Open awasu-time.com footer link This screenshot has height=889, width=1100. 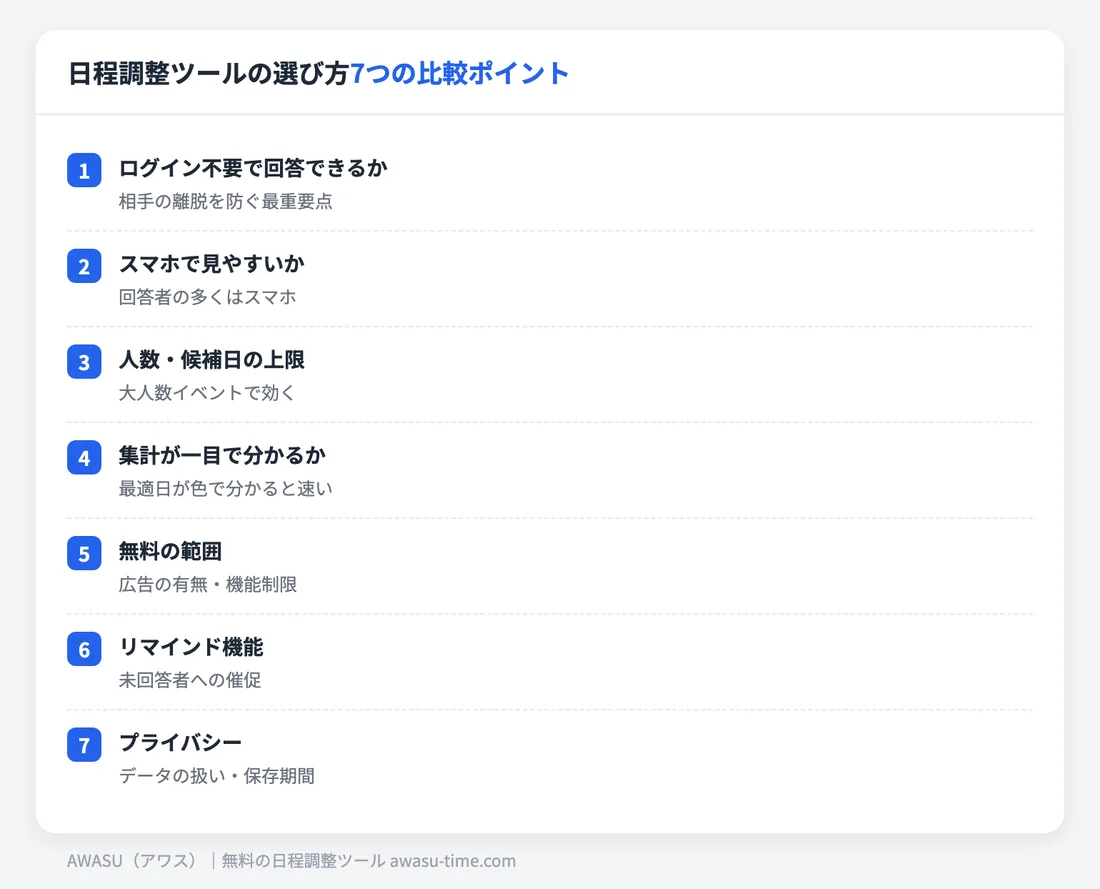pyautogui.click(x=452, y=861)
